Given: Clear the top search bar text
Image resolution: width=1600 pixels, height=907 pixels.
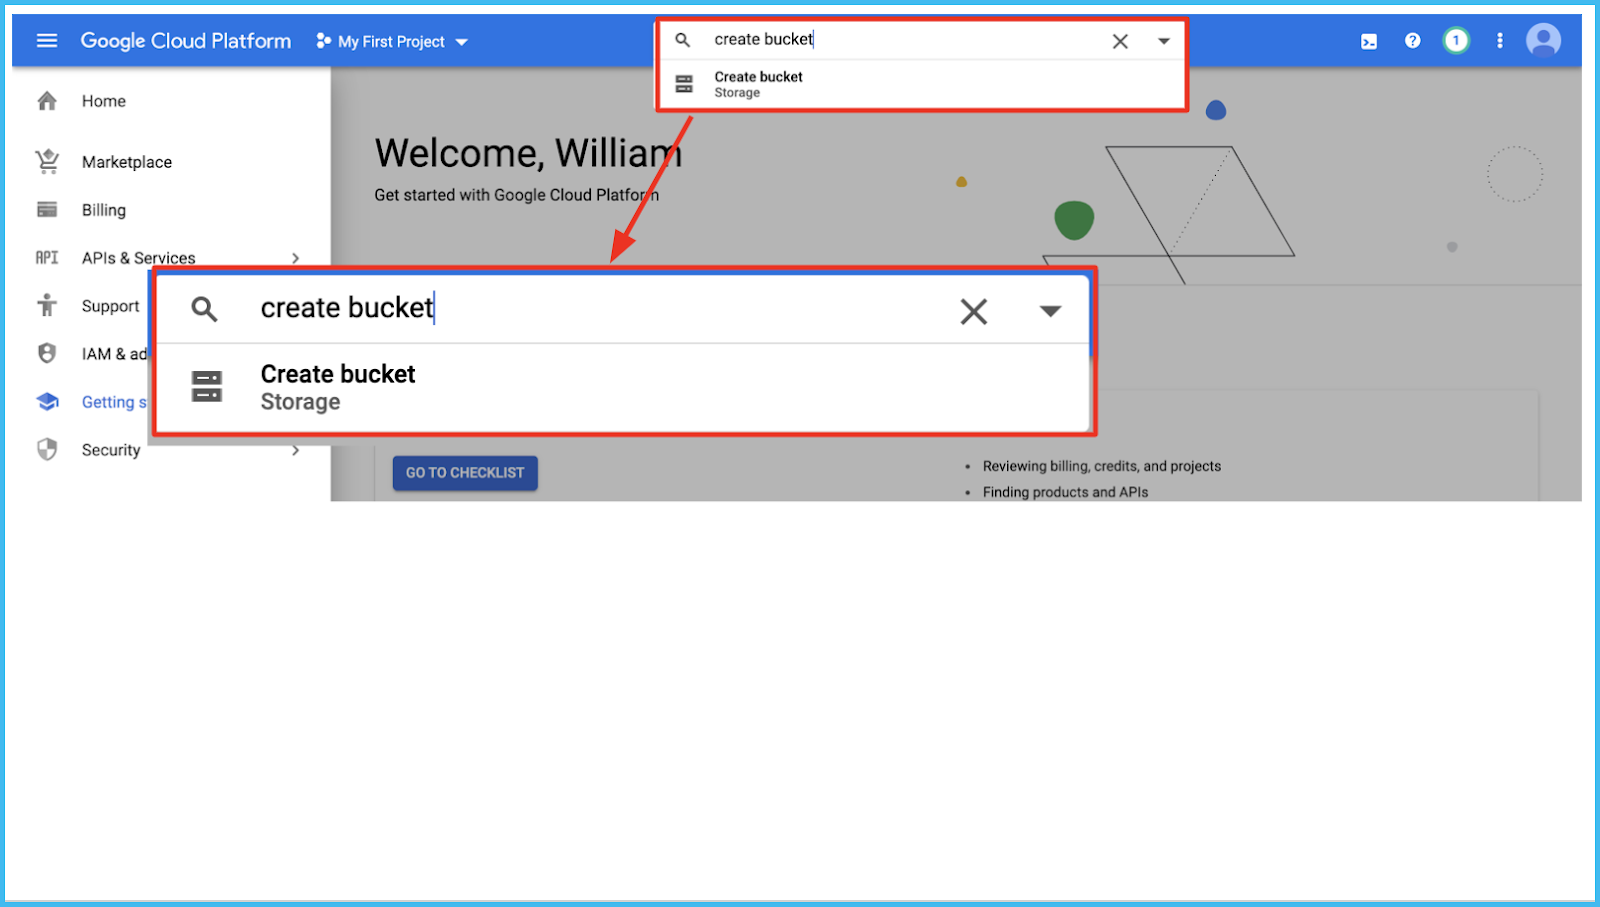Looking at the screenshot, I should pos(1120,41).
